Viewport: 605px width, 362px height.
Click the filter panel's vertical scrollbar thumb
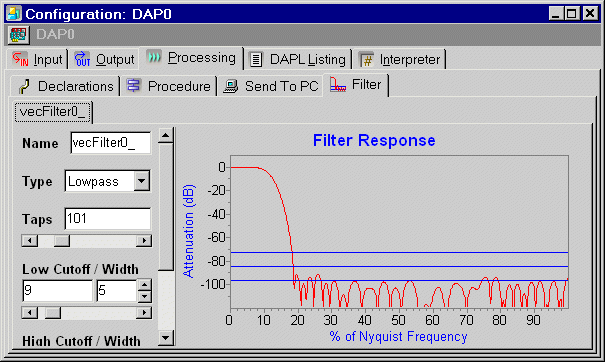click(166, 206)
